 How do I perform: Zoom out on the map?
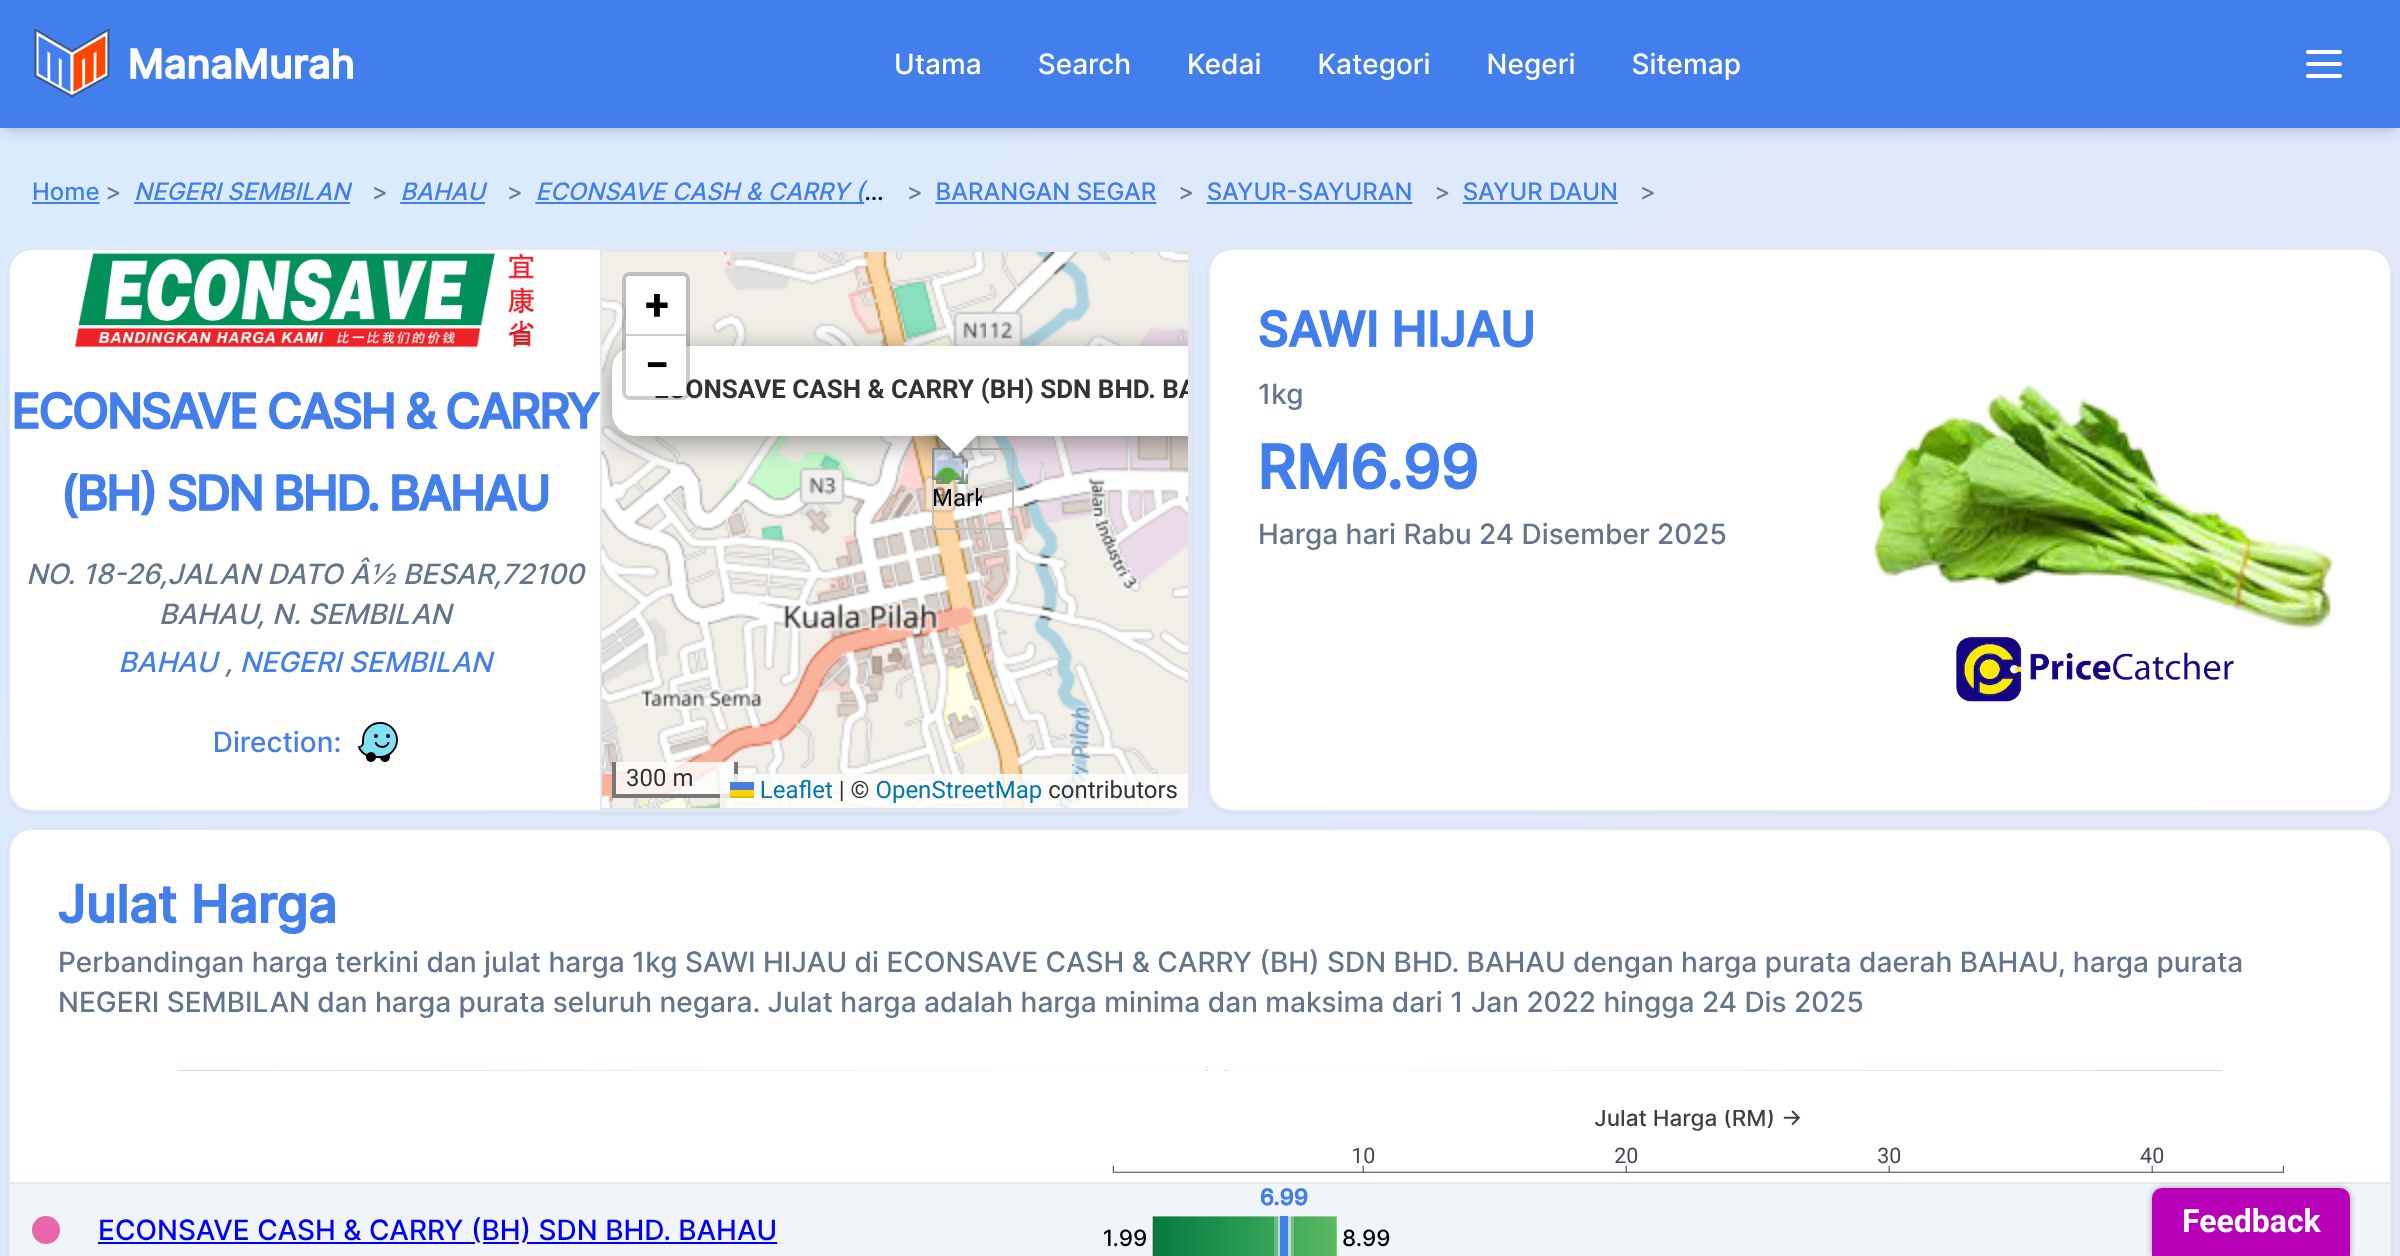pos(656,365)
